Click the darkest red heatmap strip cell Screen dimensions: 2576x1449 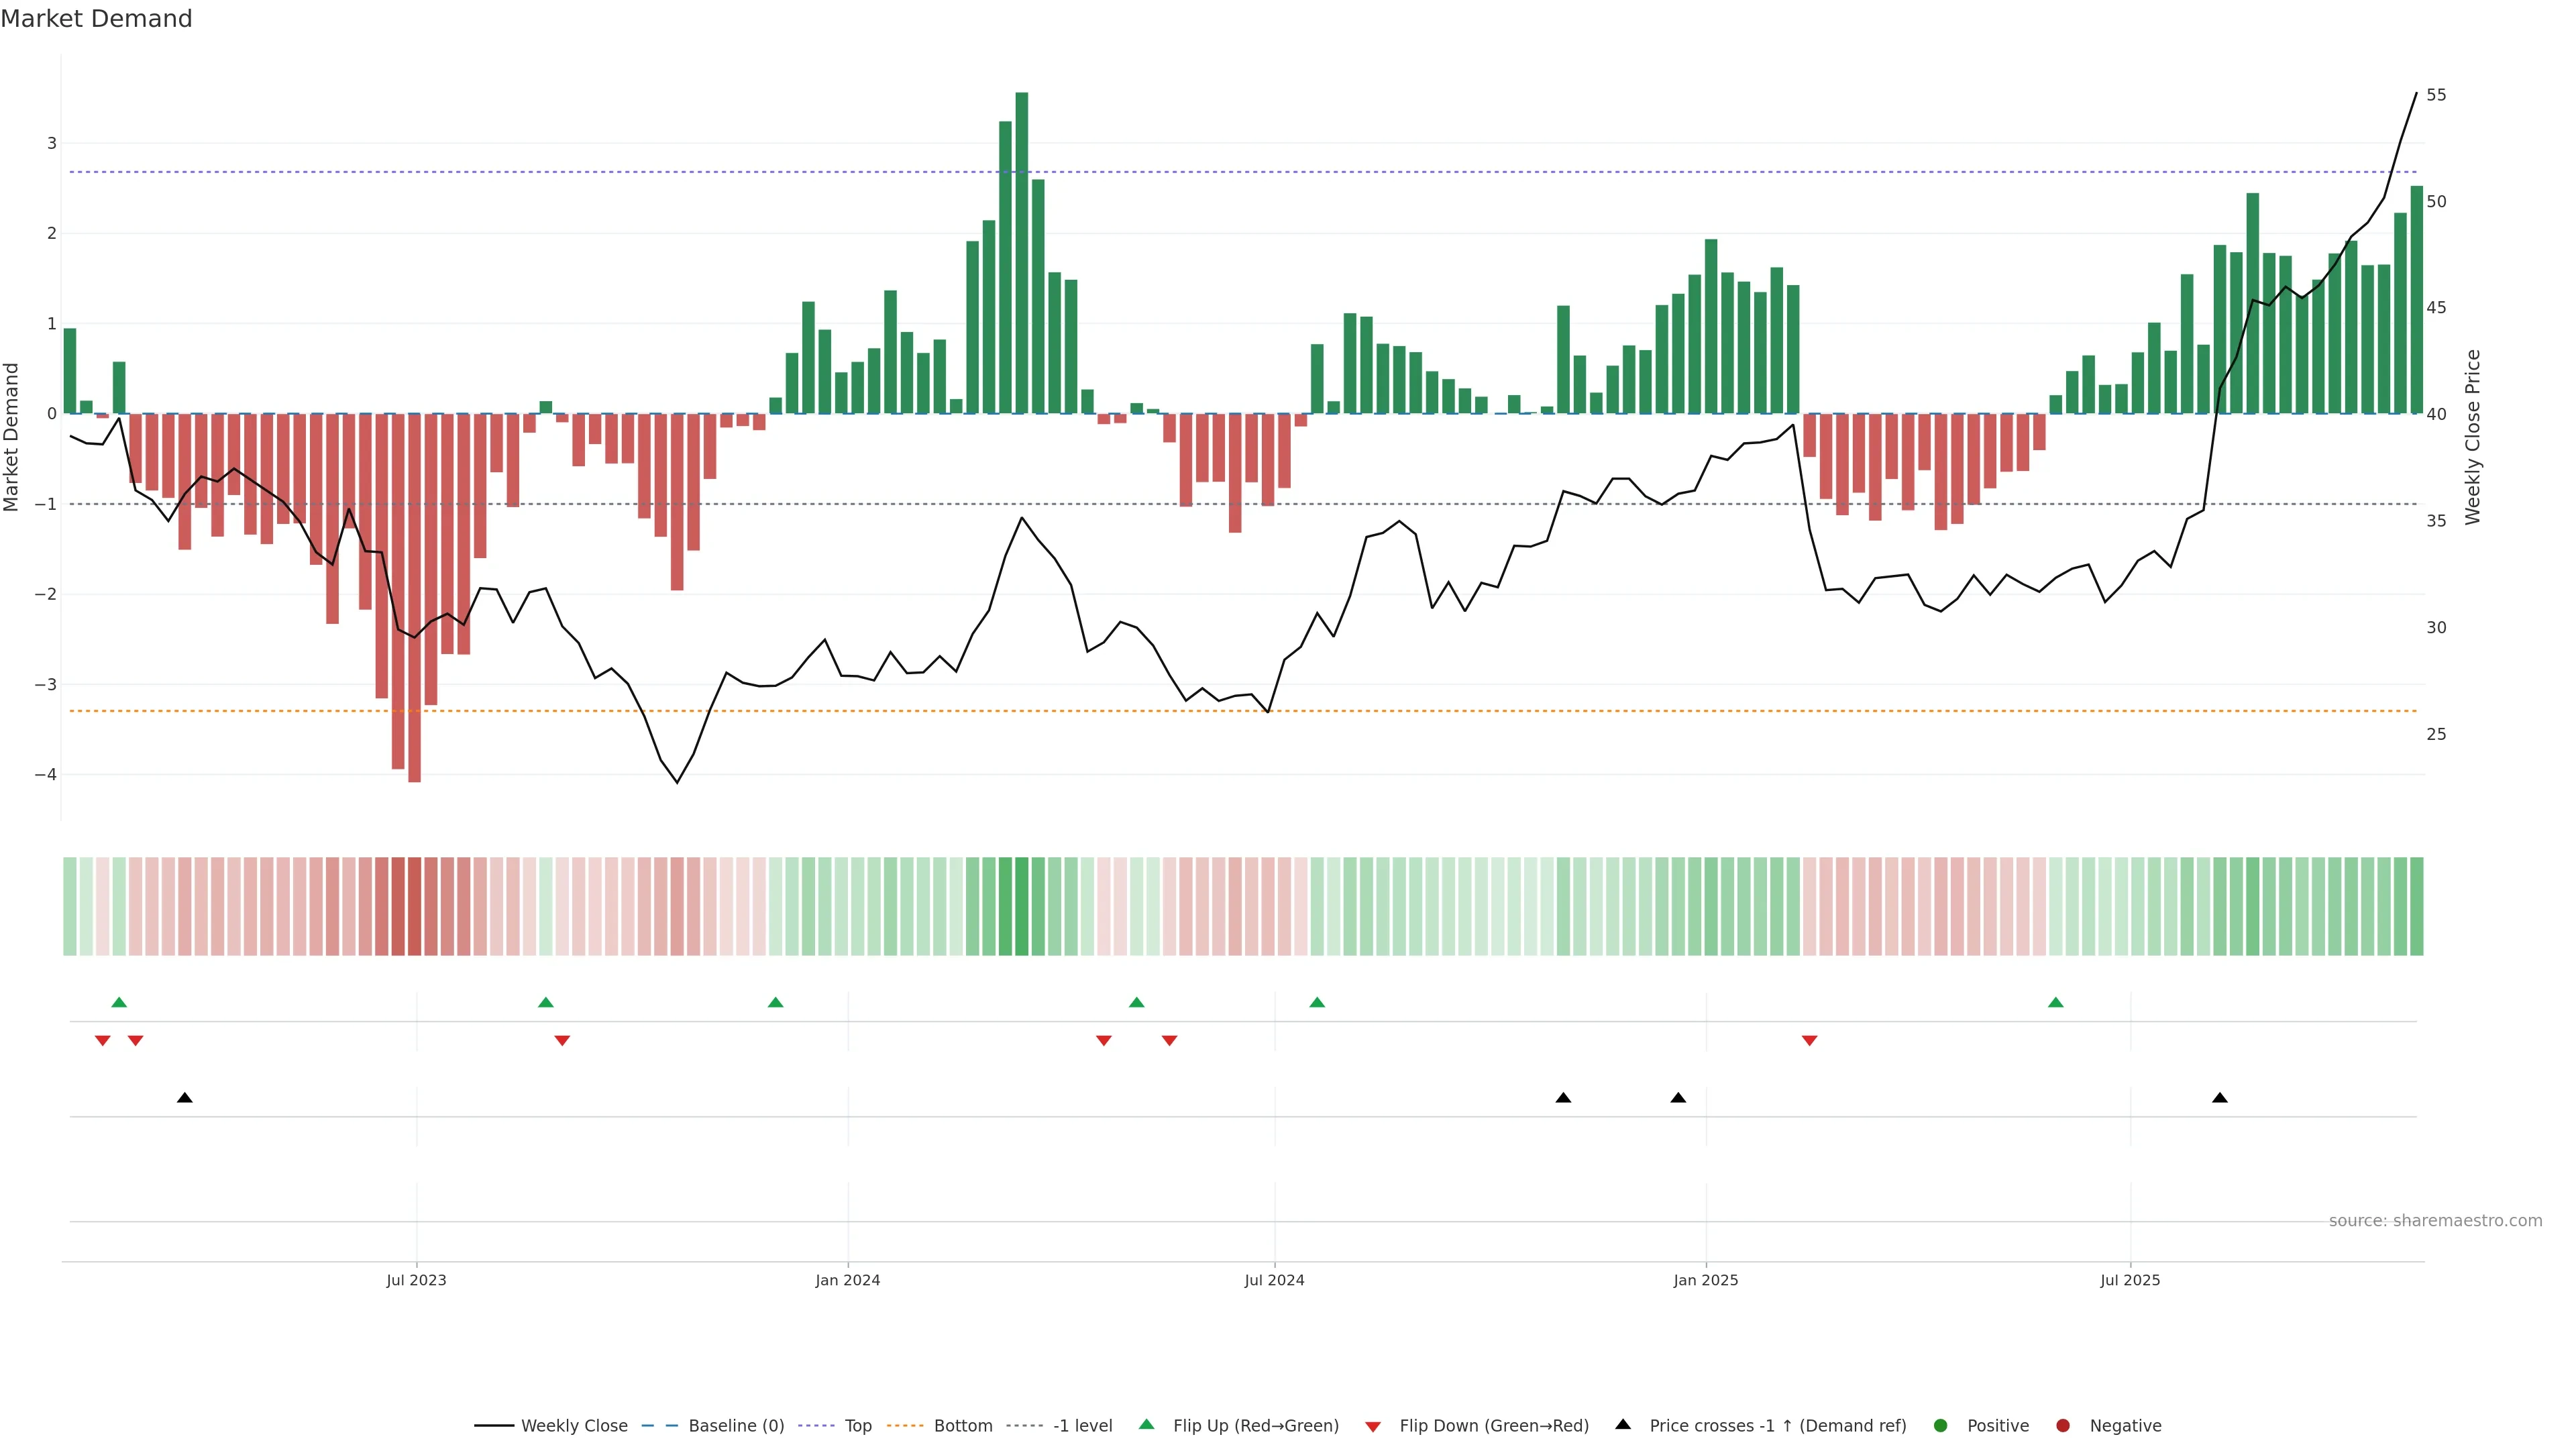tap(414, 906)
